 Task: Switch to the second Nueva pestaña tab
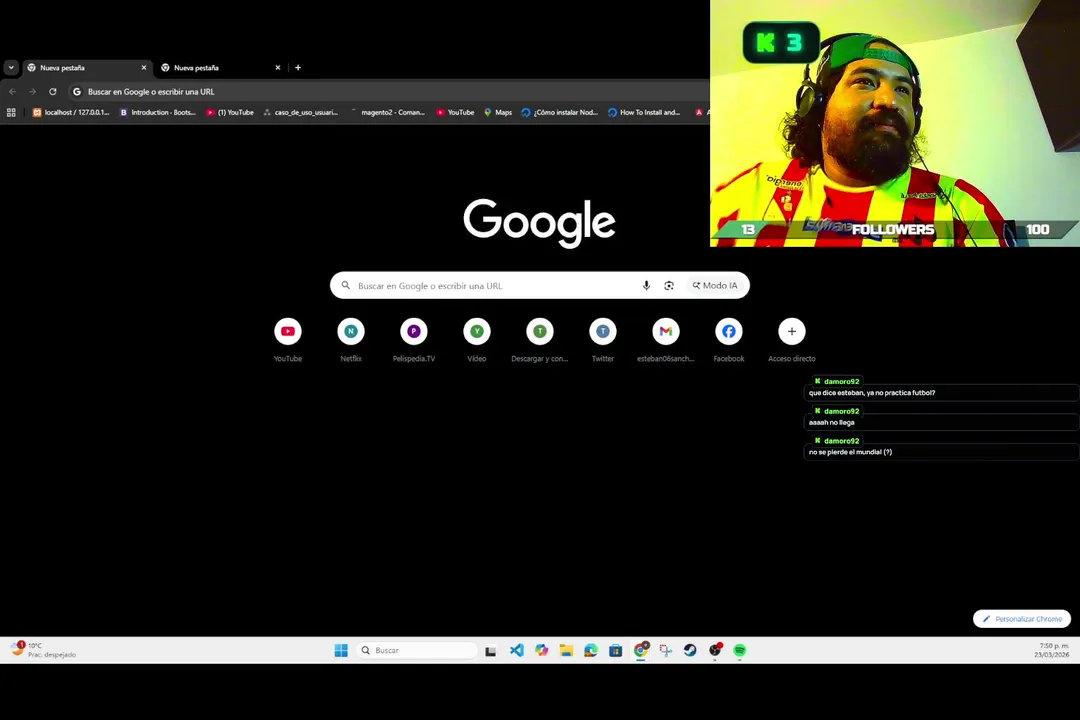[220, 68]
